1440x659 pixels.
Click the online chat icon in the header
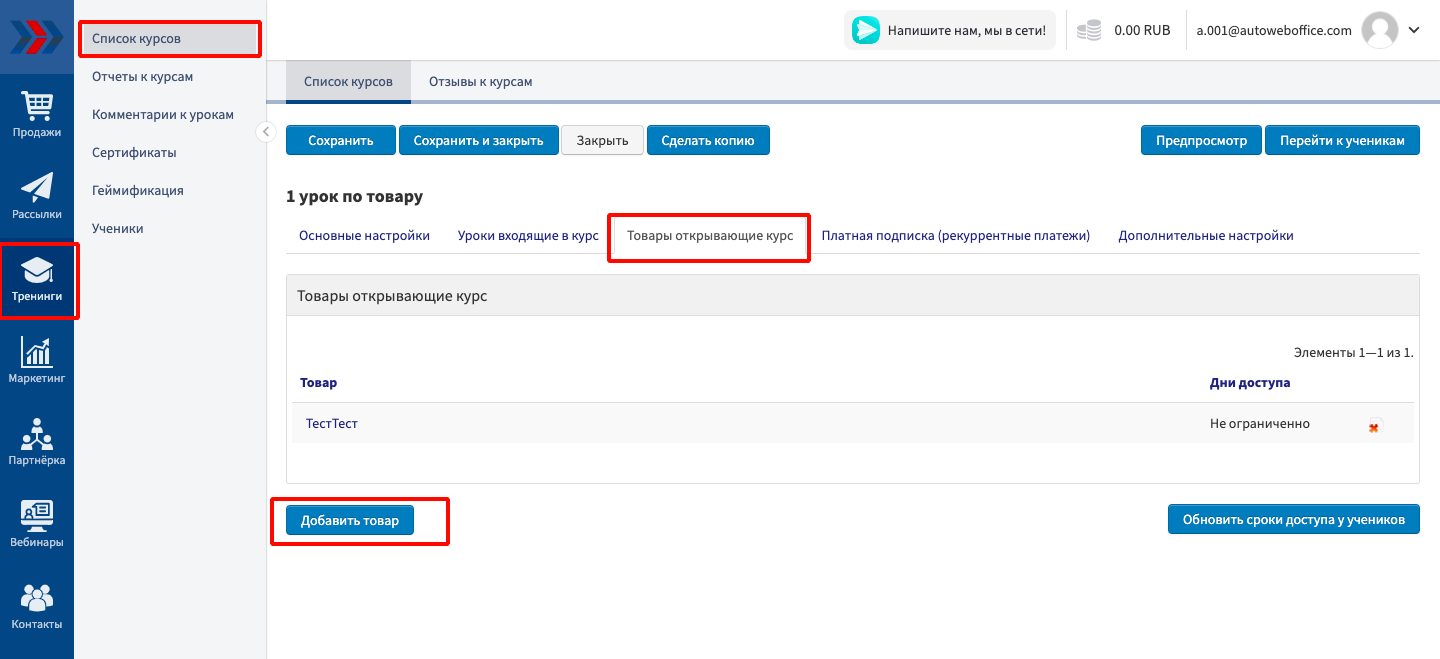(866, 31)
